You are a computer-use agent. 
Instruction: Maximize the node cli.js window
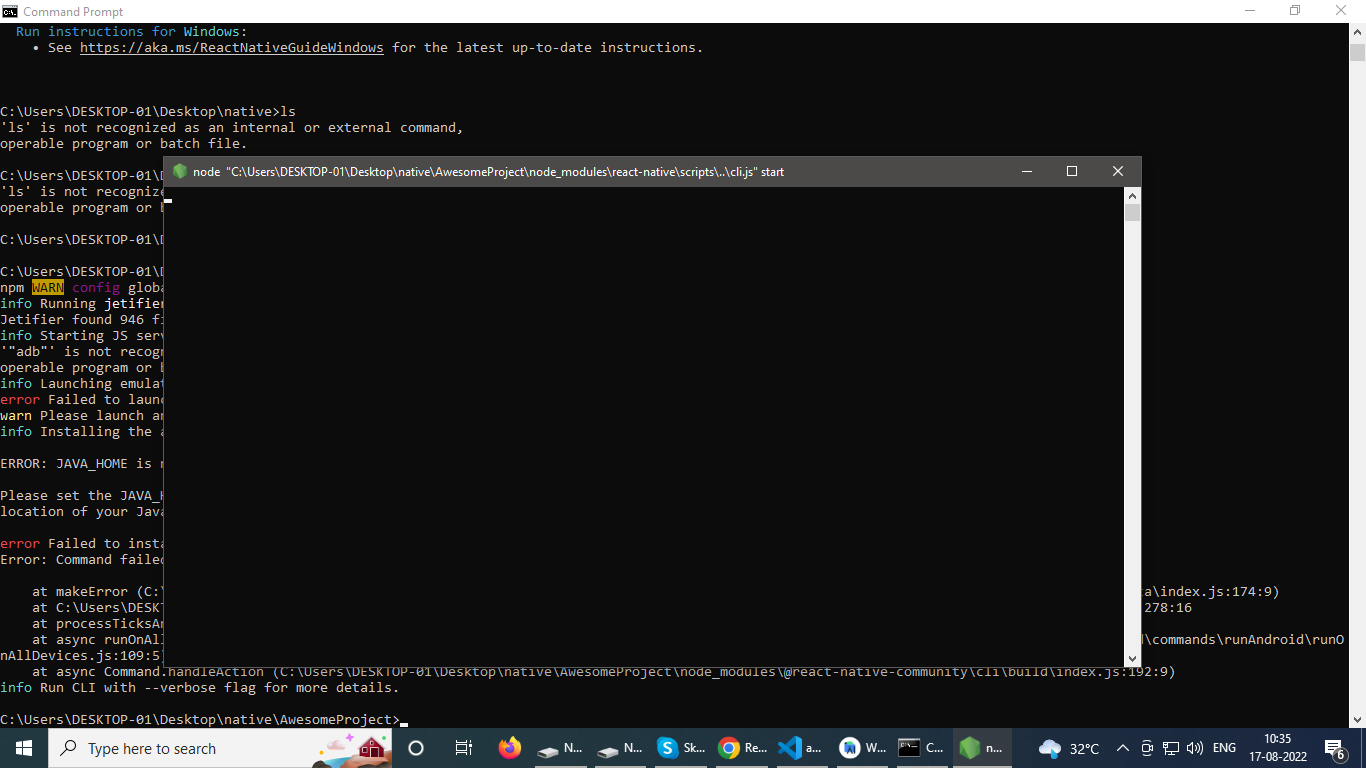point(1072,171)
